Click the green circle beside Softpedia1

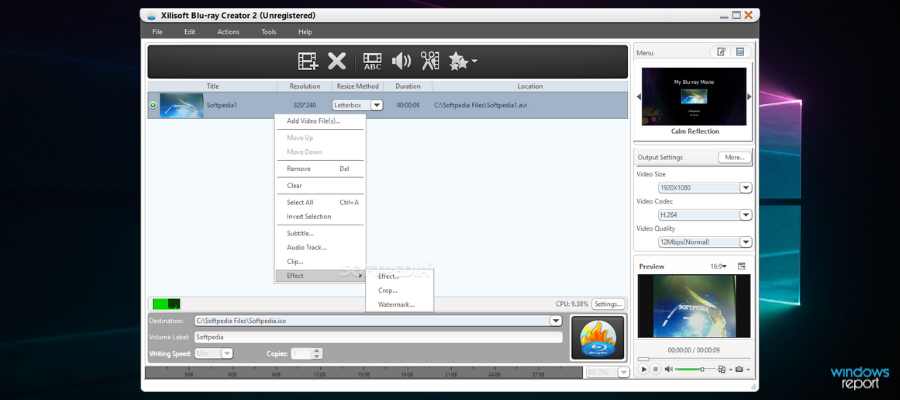click(x=153, y=105)
